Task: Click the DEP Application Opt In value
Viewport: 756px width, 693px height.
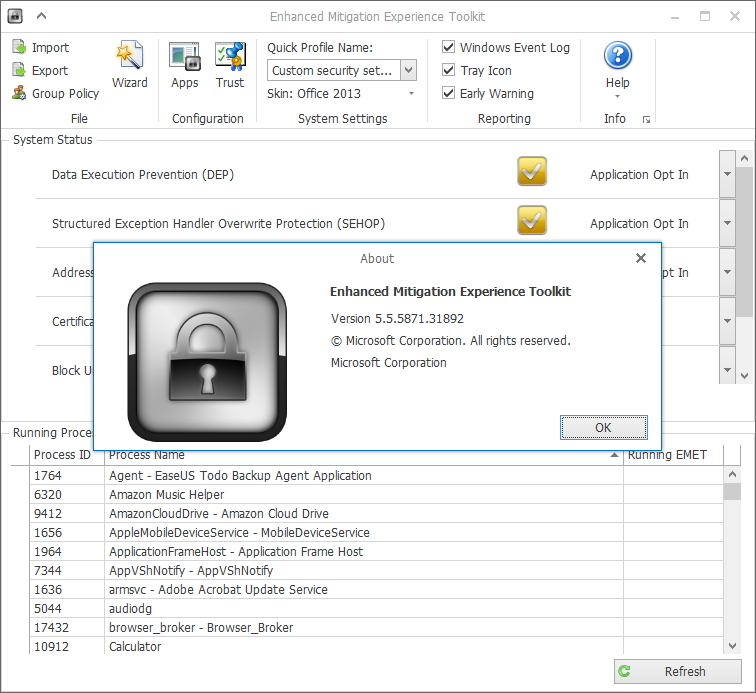Action: 639,175
